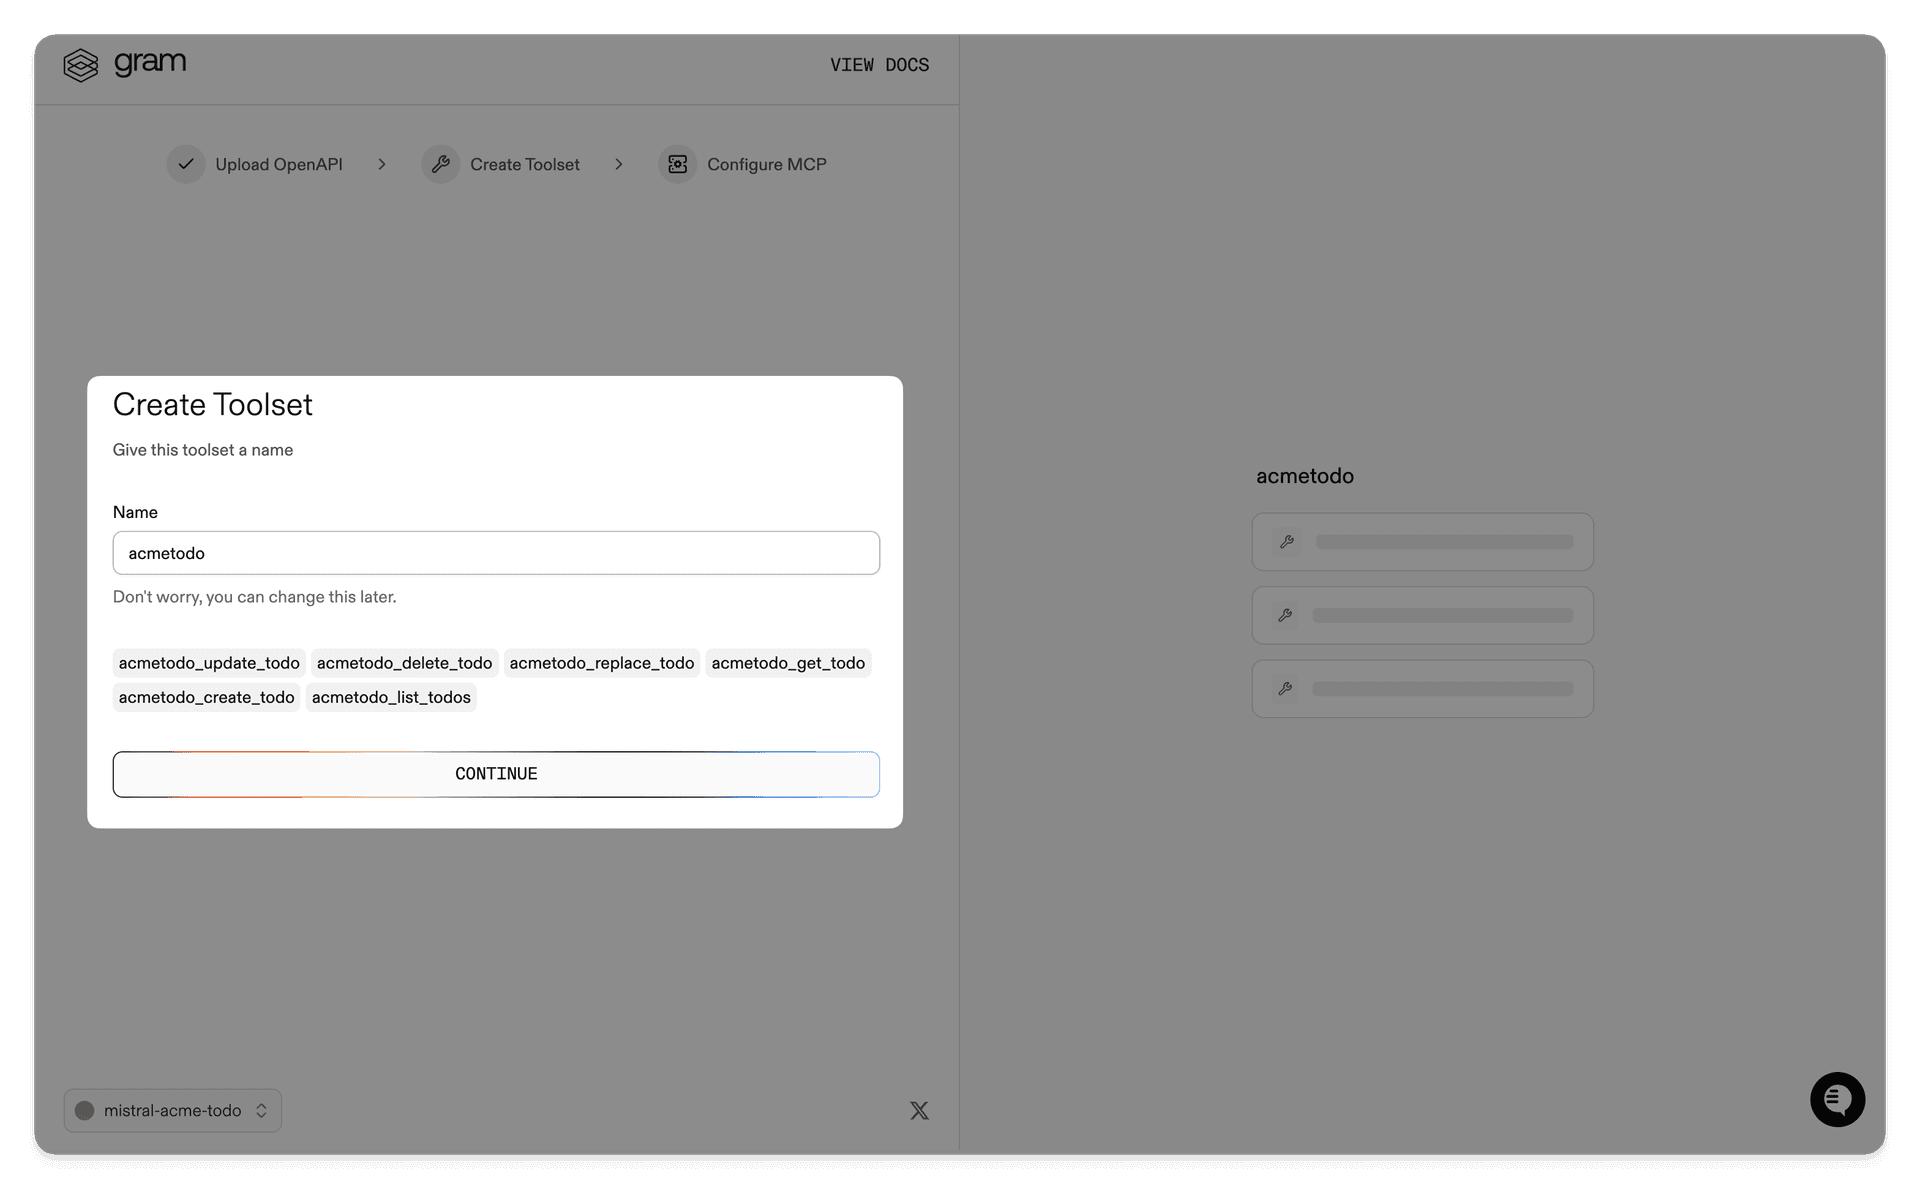The height and width of the screenshot is (1189, 1920).
Task: Click the wrench icon on the middle acmetodo card
Action: coord(1287,614)
